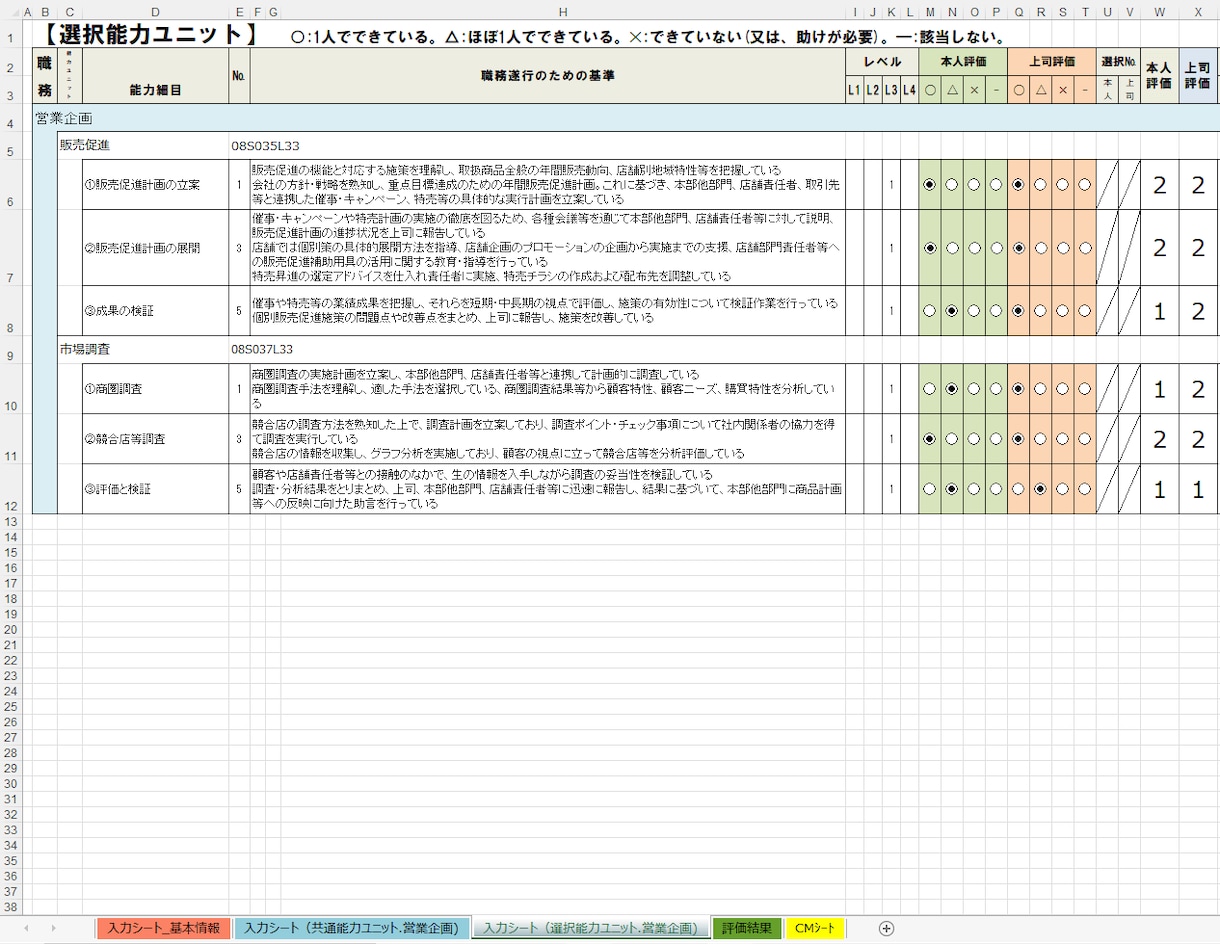Select the ③成果の検証 item cell
1220x944 pixels.
155,311
